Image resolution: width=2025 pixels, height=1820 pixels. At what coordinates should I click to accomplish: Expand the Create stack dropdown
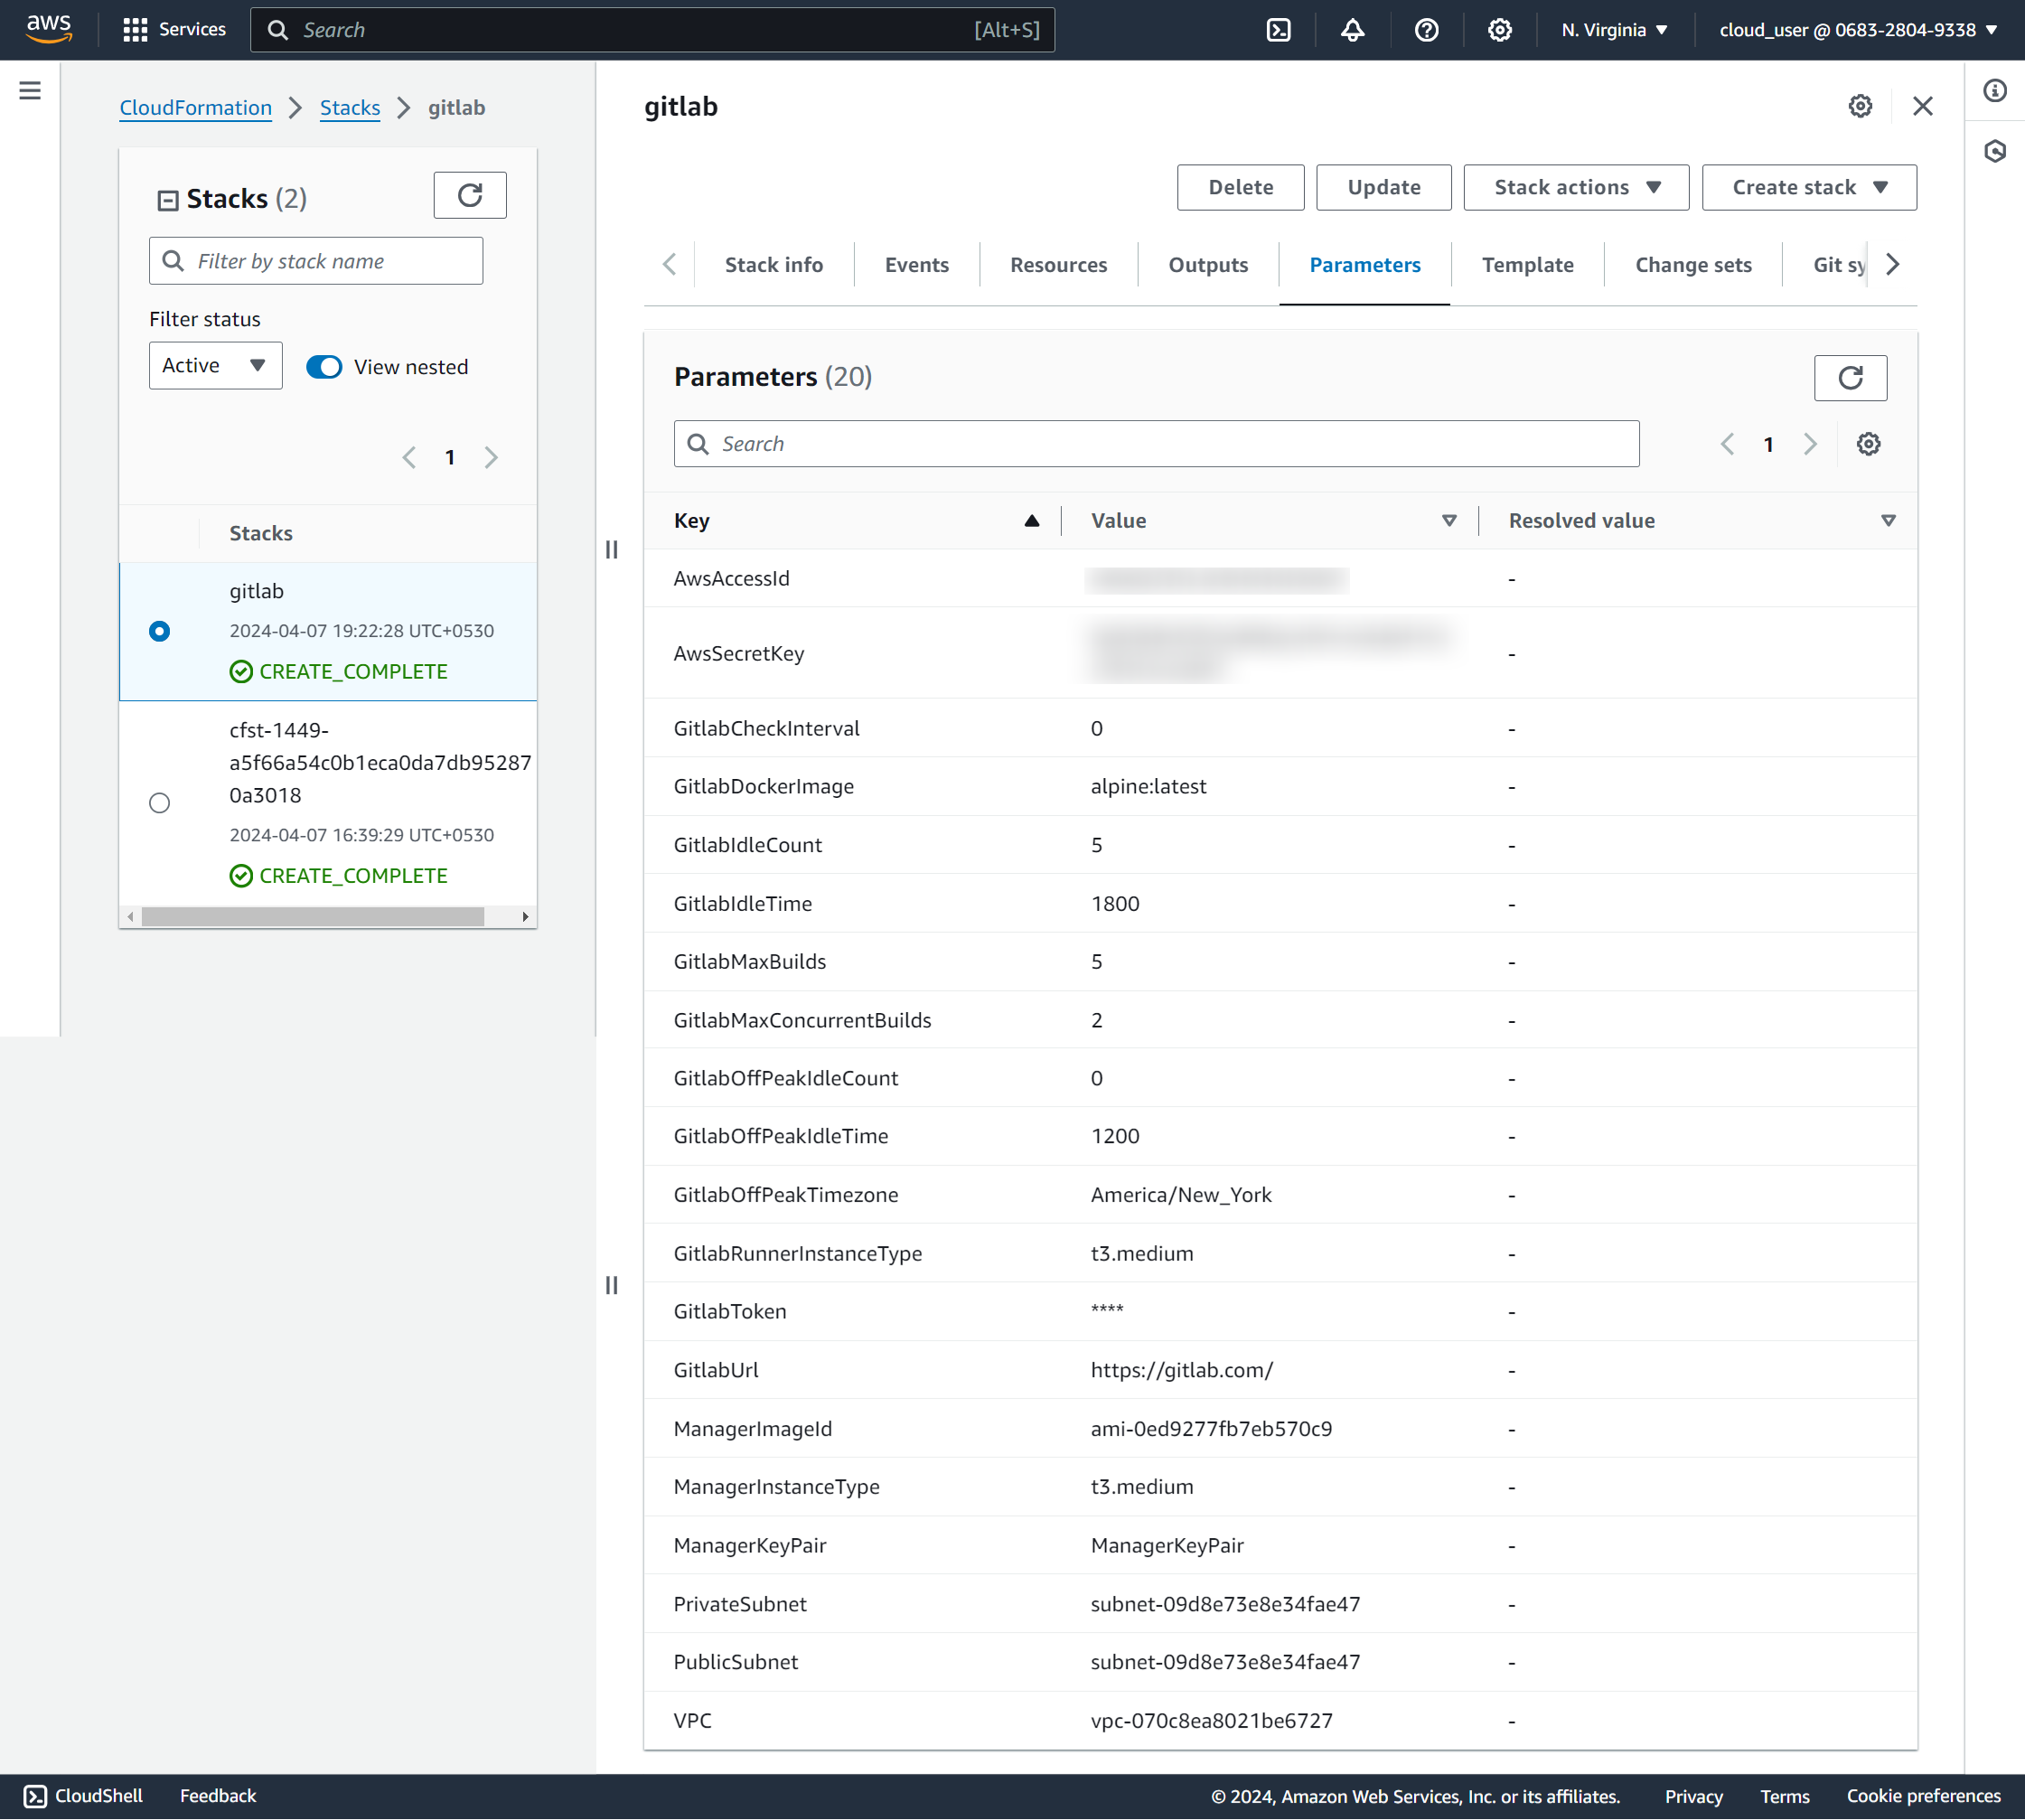tap(1809, 187)
